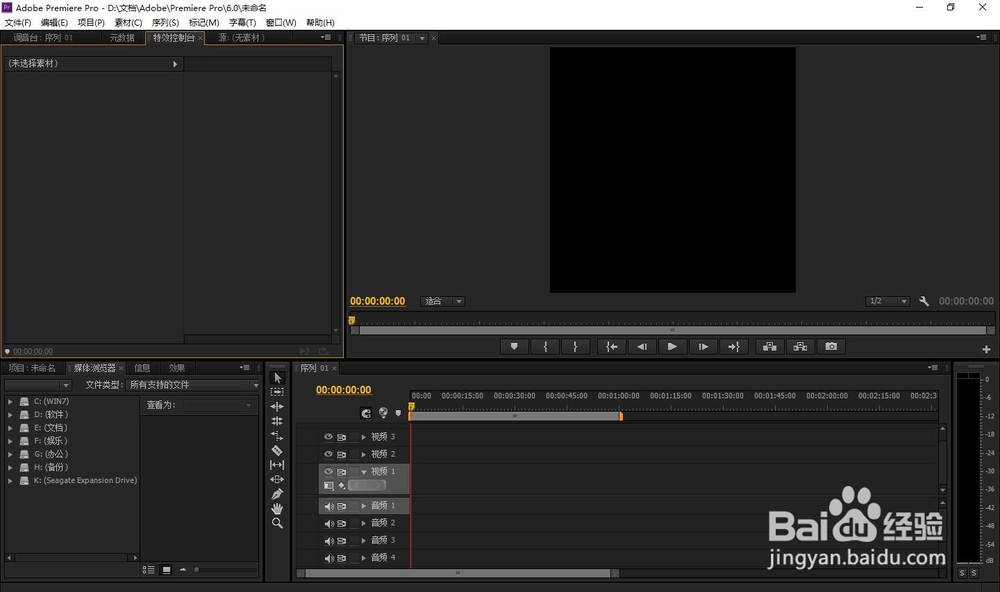Click the program monitor scrub bar

point(672,330)
